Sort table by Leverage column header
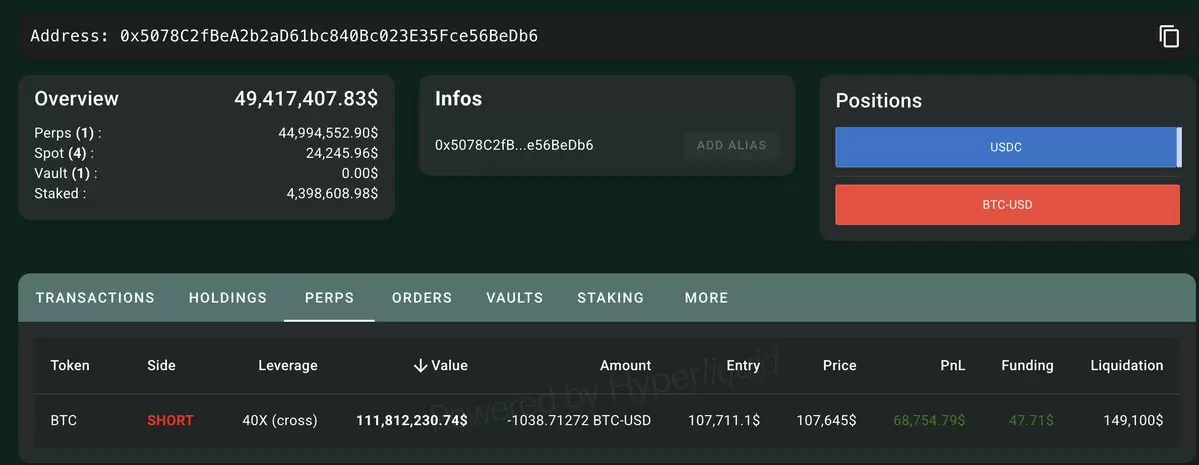The height and width of the screenshot is (465, 1199). point(288,366)
